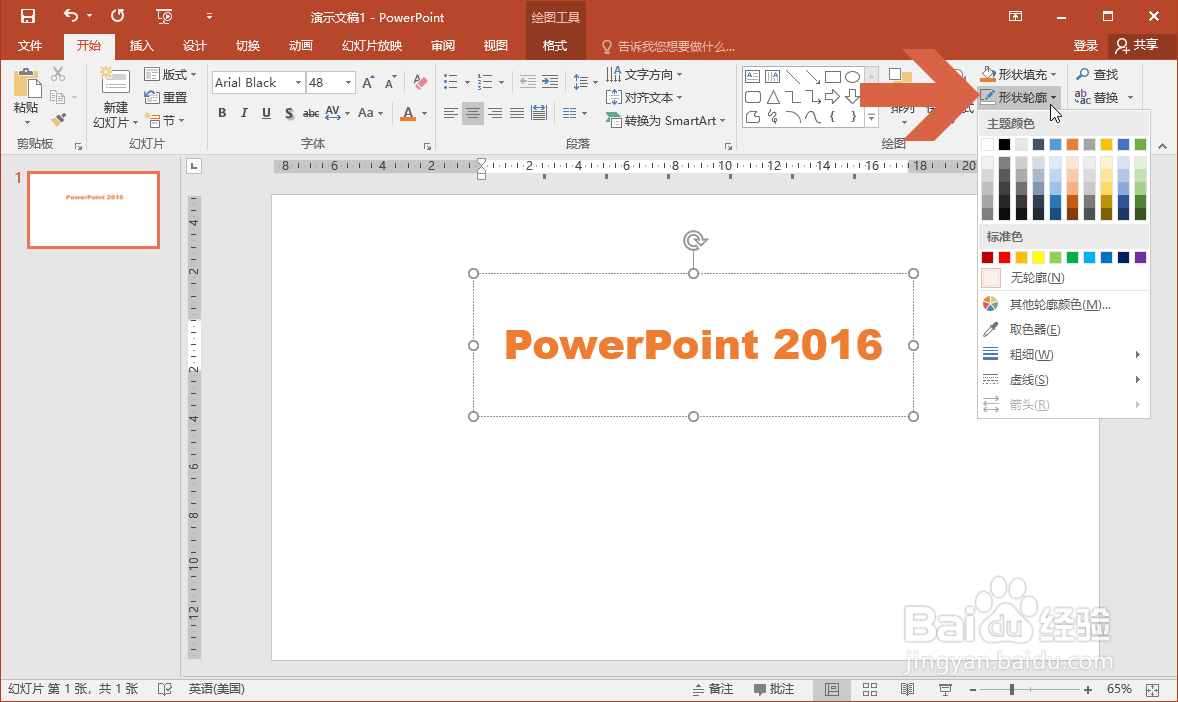This screenshot has height=702, width=1178.
Task: Click the 查找 find button
Action: pos(1097,74)
